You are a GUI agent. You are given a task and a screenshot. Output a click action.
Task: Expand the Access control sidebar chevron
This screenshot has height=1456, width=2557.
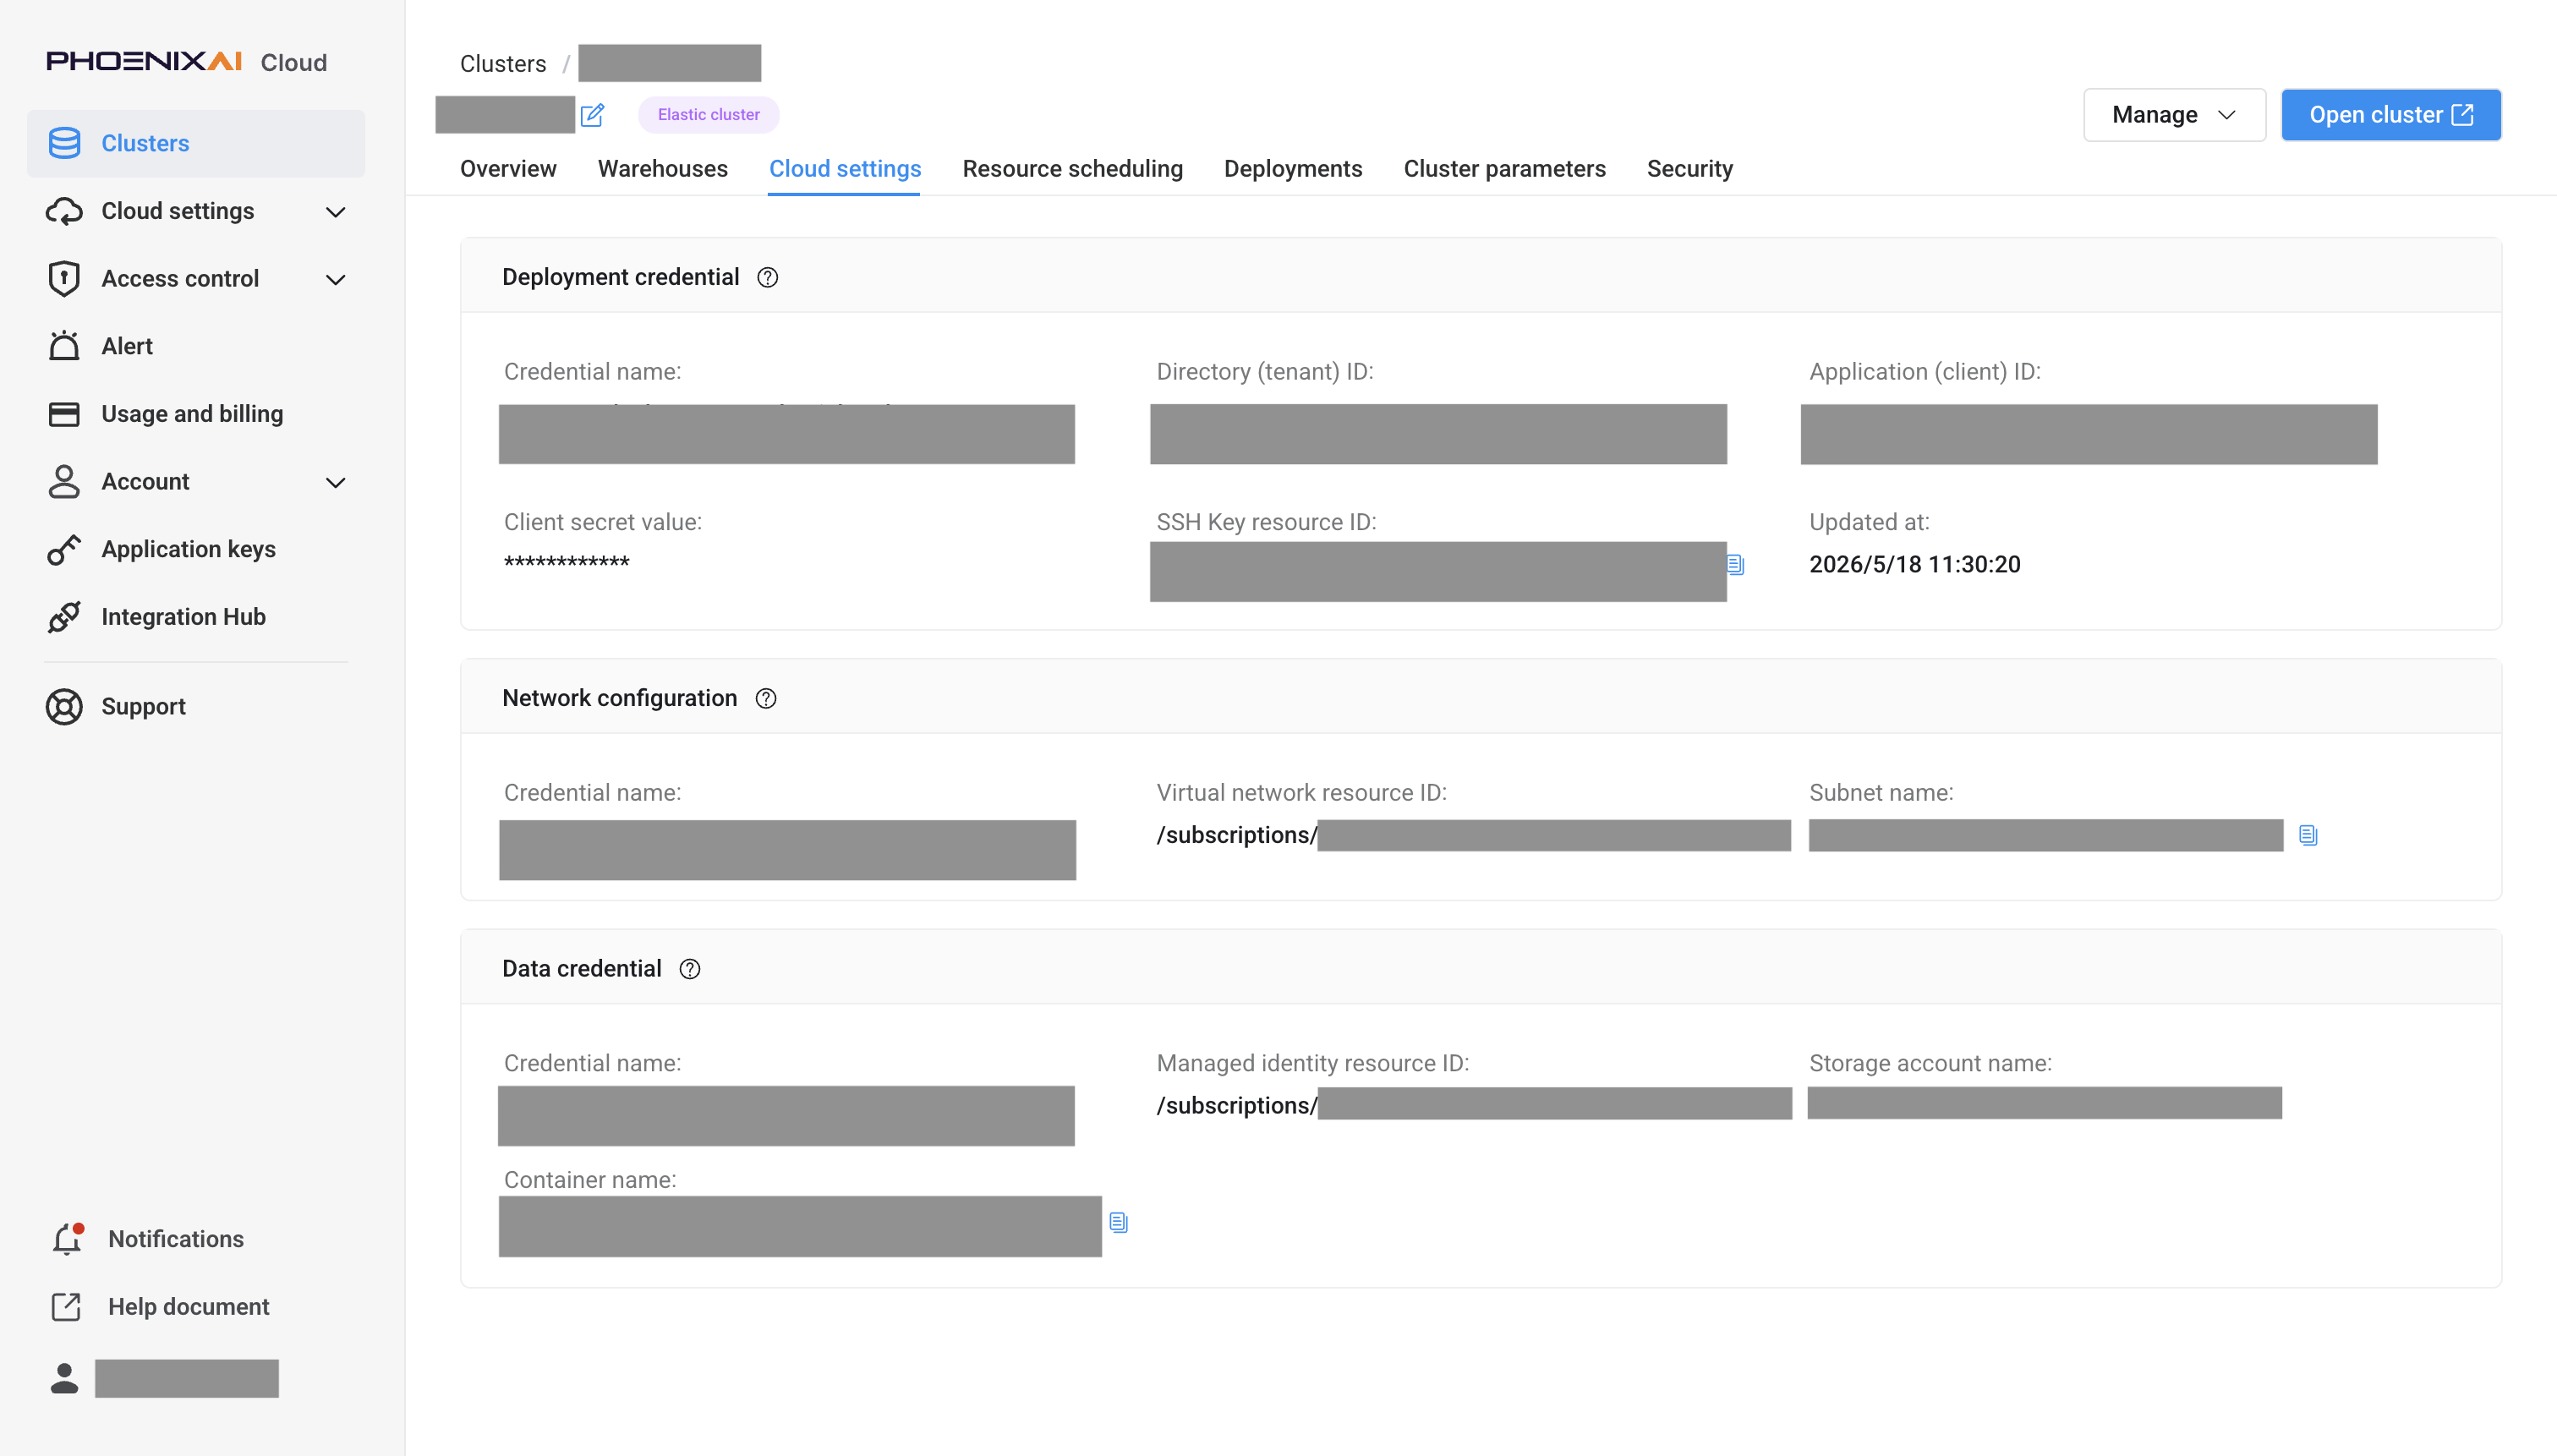[336, 279]
